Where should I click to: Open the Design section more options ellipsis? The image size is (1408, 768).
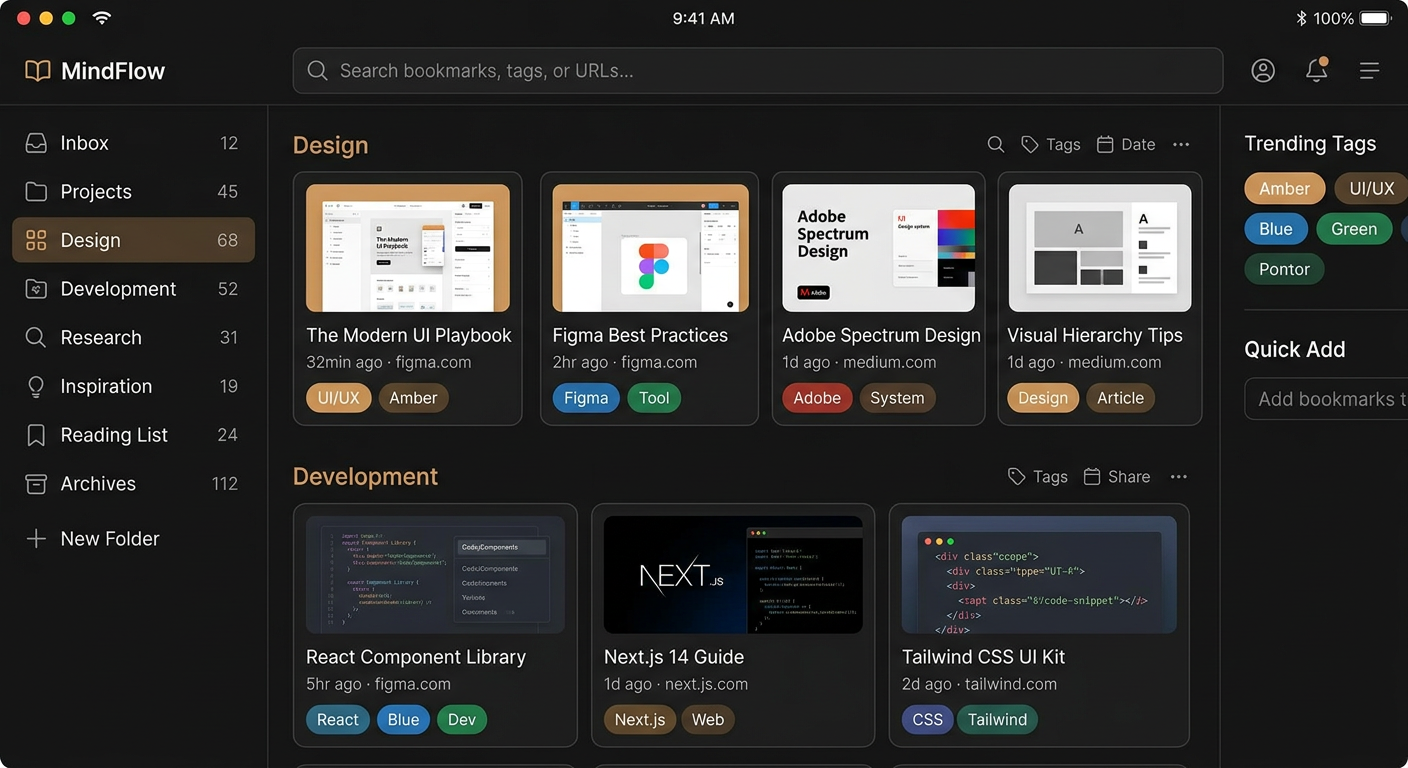click(x=1181, y=145)
